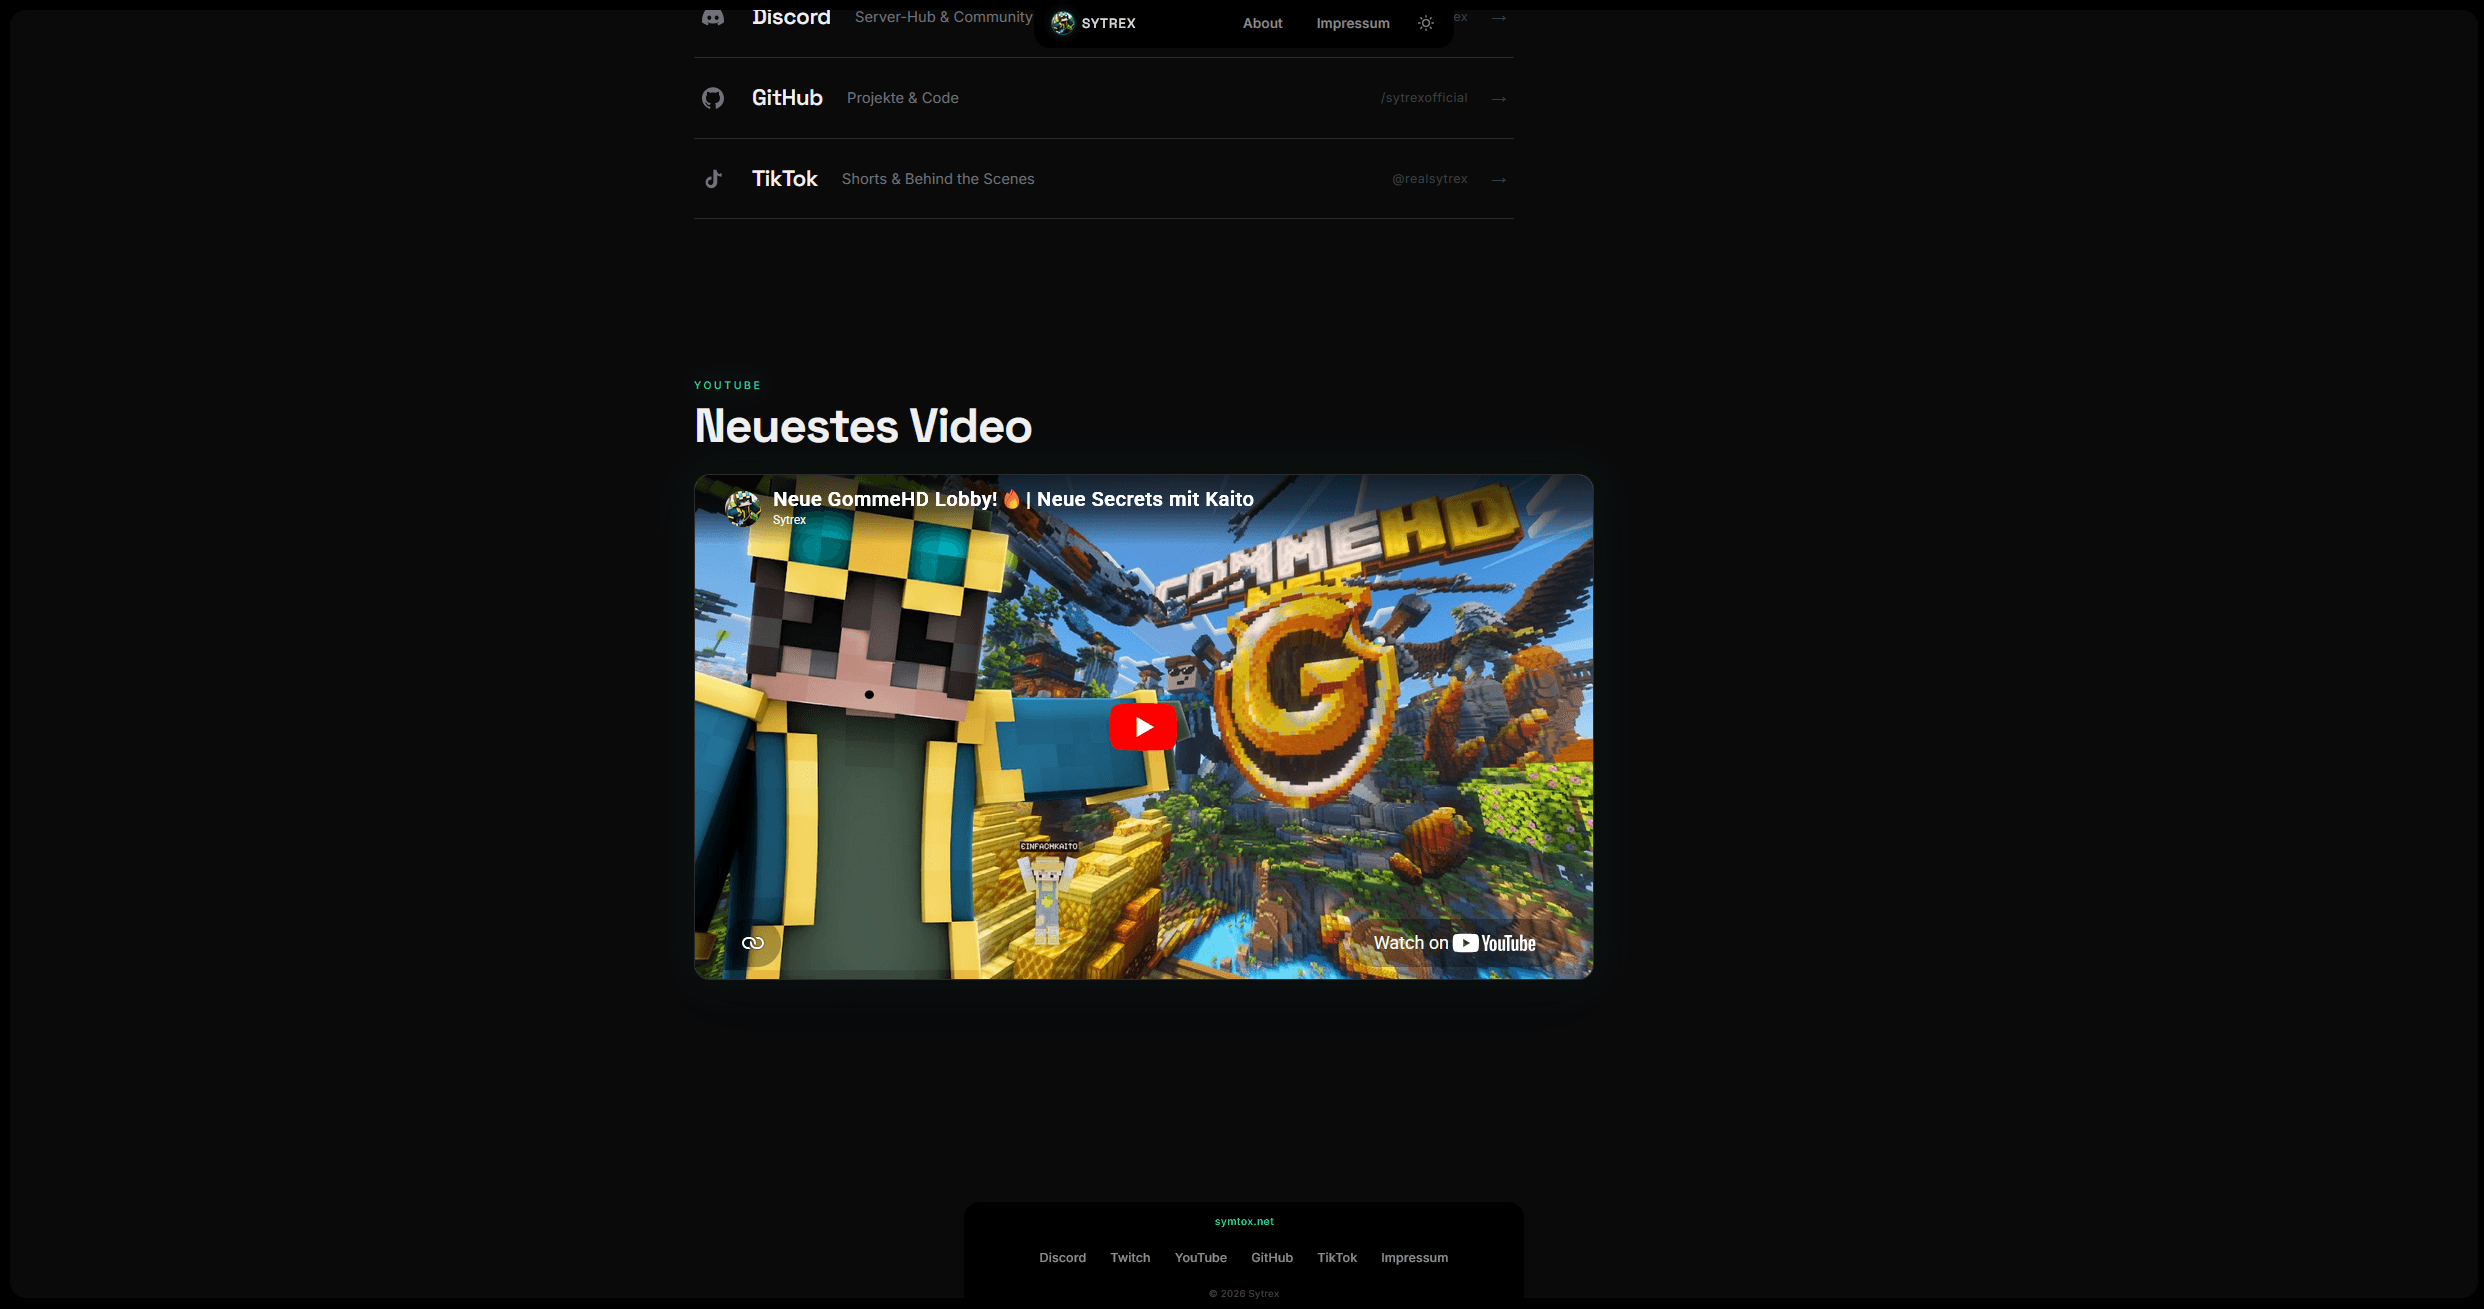
Task: Click the arrow in the Discord row
Action: tap(1499, 17)
